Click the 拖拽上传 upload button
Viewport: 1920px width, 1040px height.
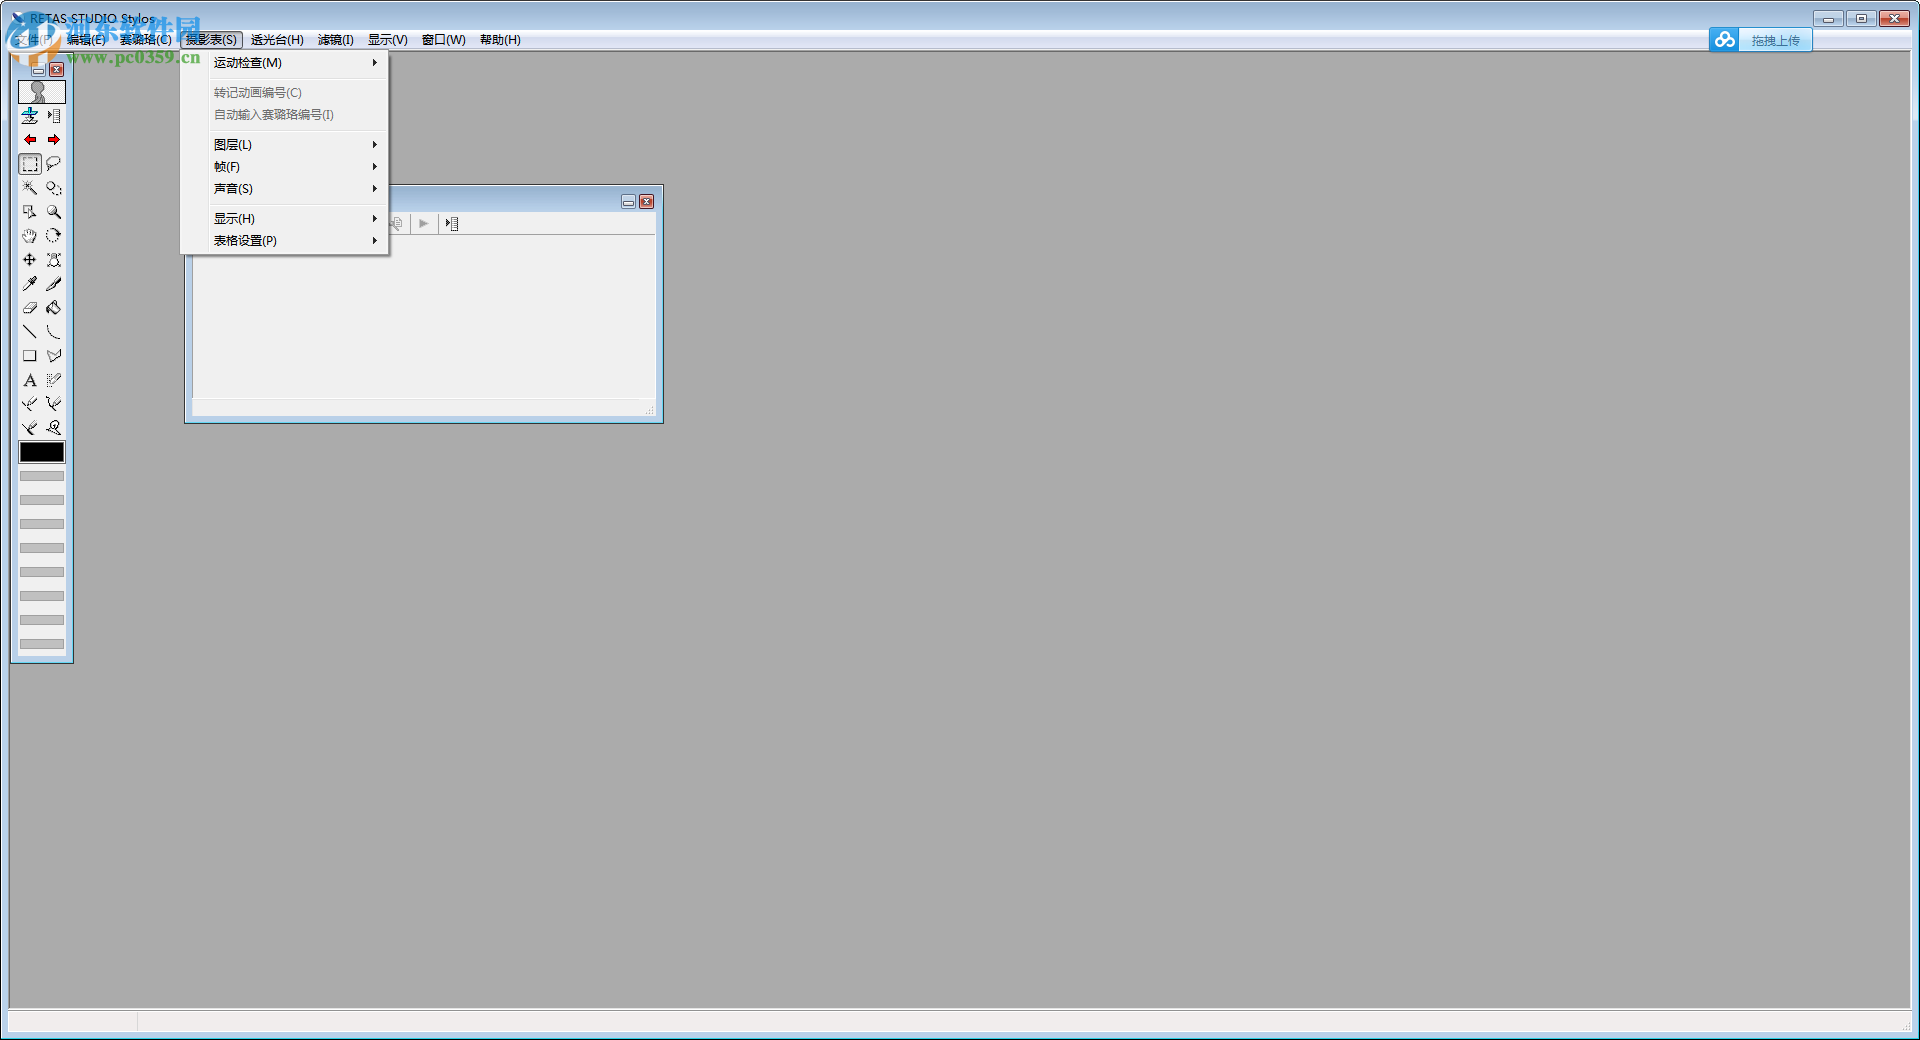coord(1775,40)
